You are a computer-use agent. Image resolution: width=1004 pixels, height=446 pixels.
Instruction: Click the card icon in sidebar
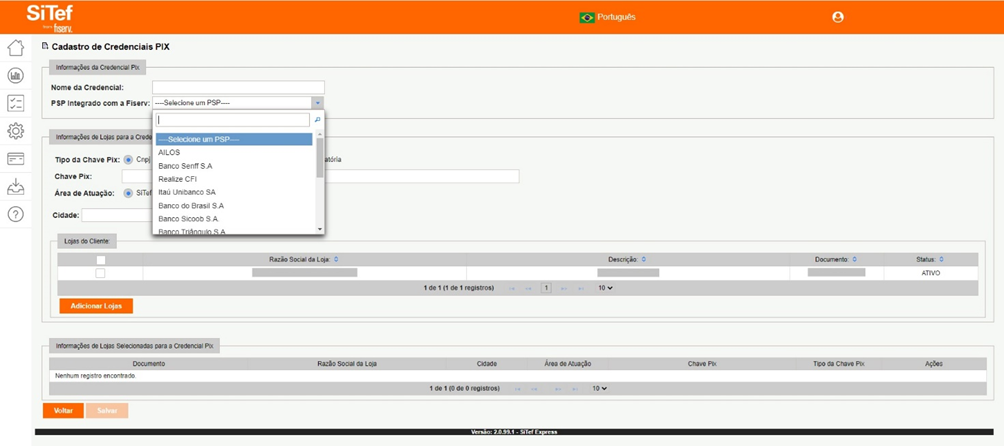15,159
